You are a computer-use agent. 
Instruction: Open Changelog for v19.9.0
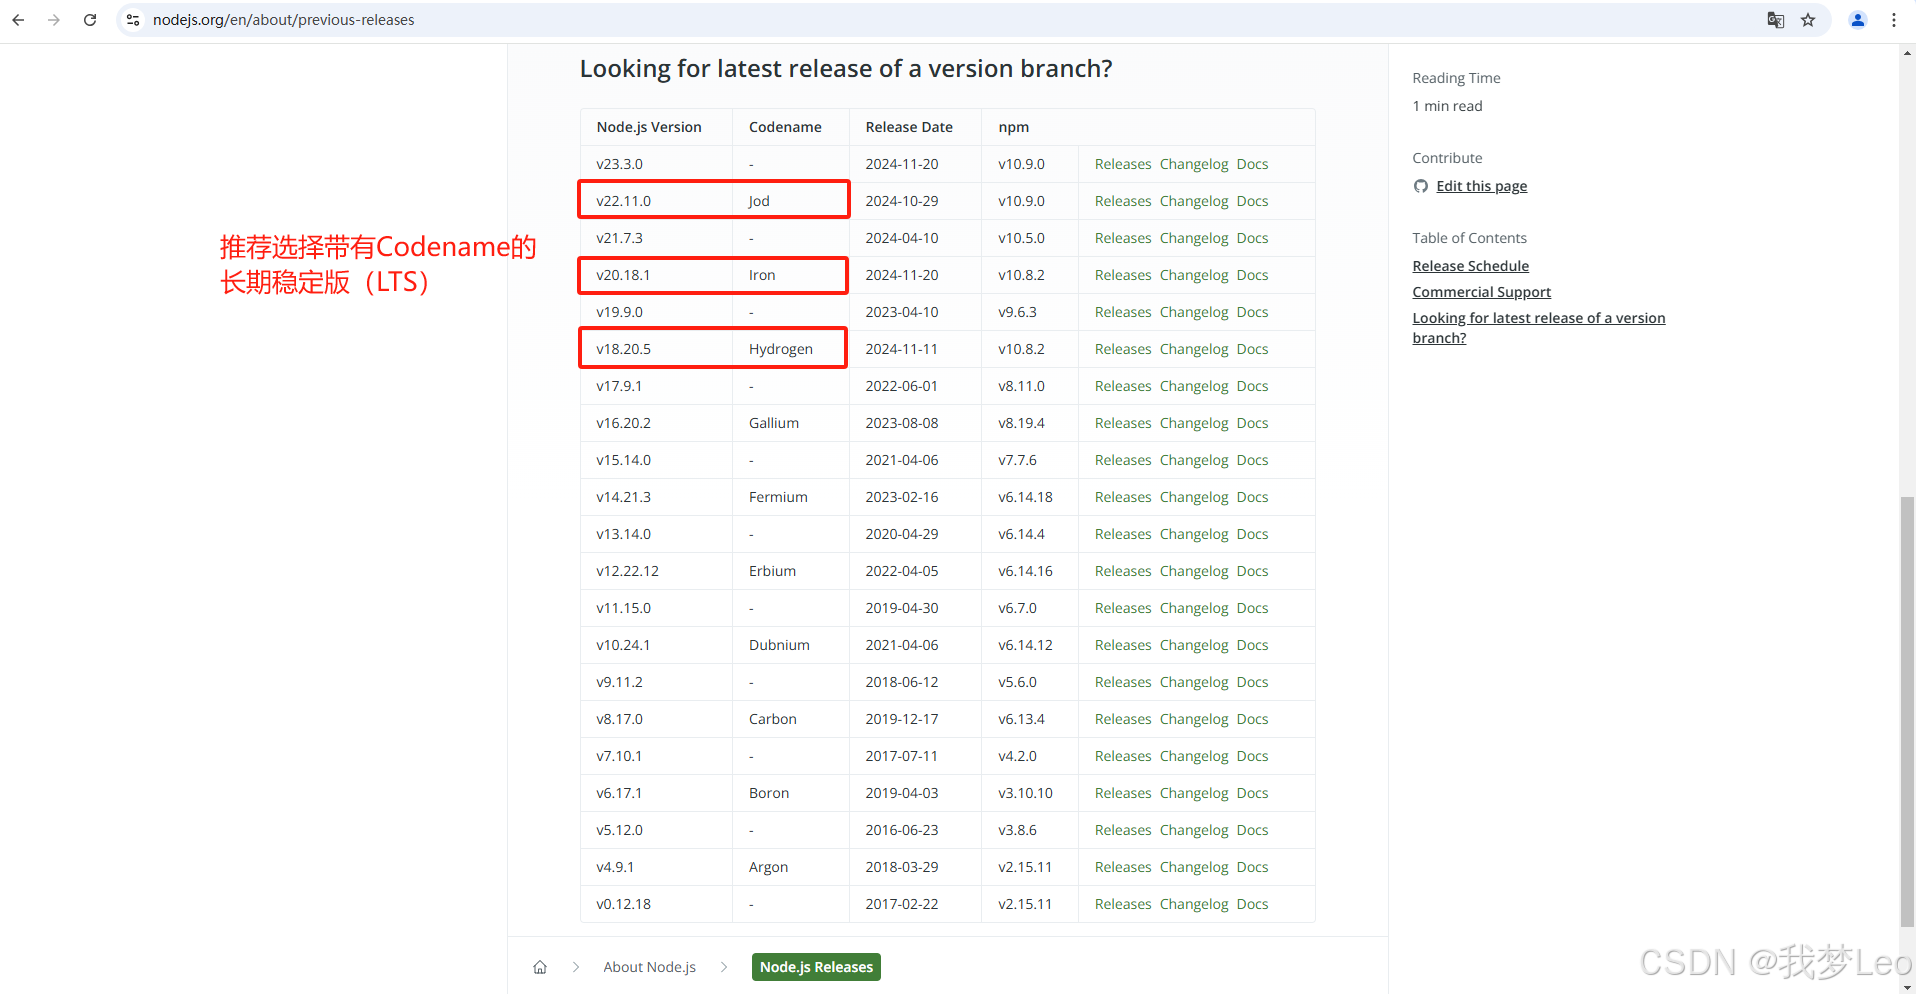coord(1194,312)
